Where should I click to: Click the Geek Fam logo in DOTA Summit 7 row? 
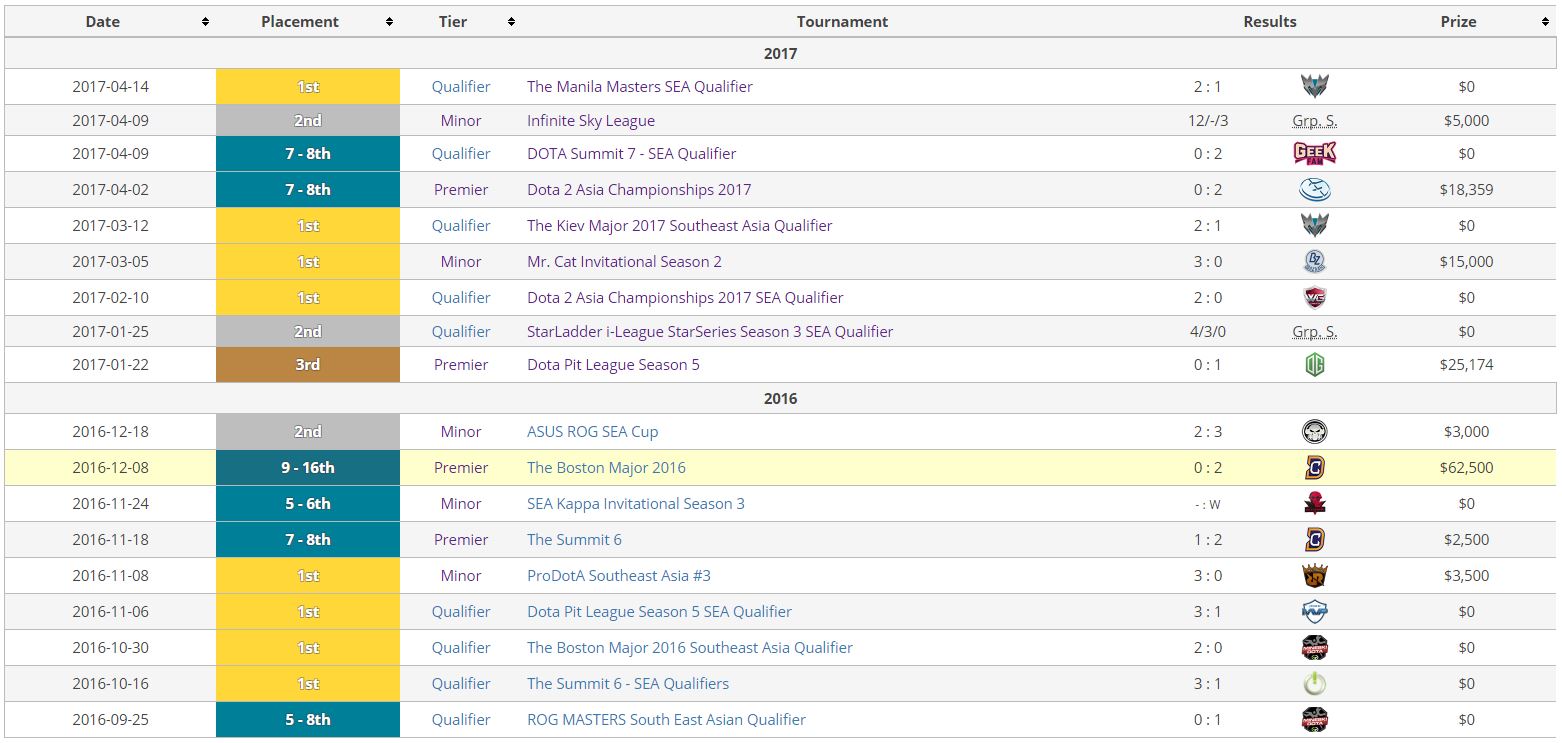tap(1314, 153)
